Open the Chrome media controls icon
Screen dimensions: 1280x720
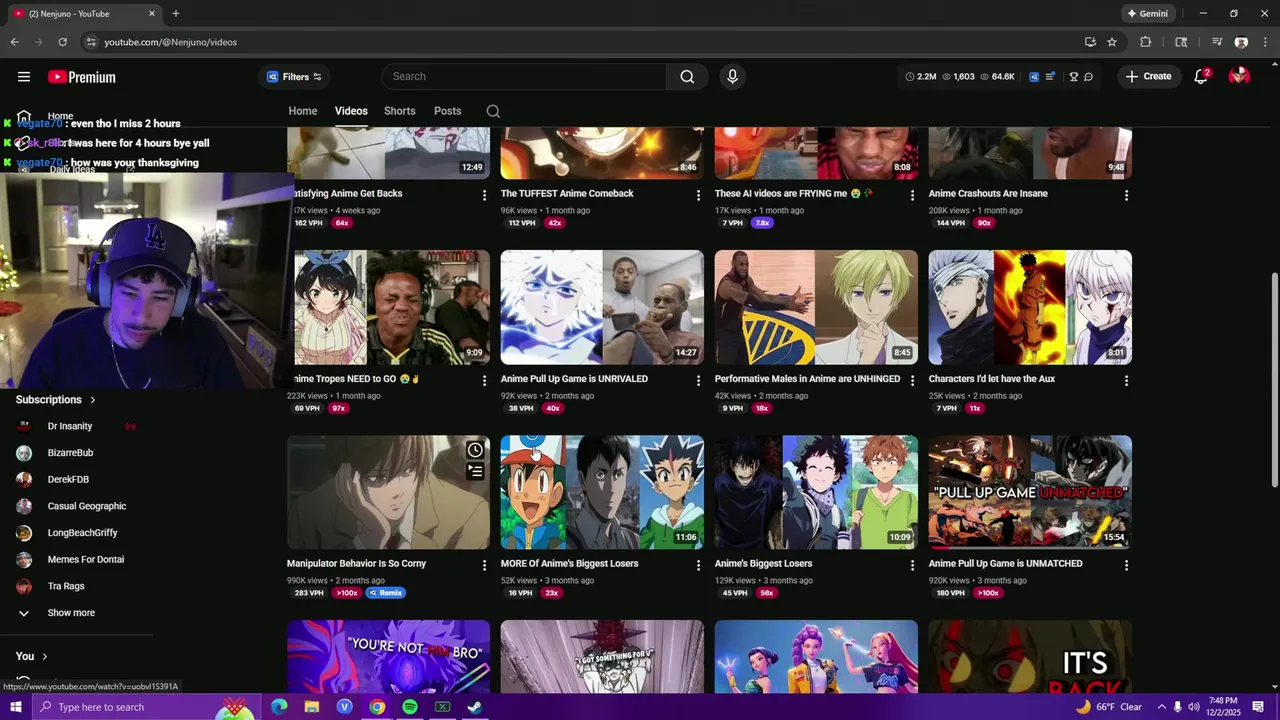point(1217,42)
